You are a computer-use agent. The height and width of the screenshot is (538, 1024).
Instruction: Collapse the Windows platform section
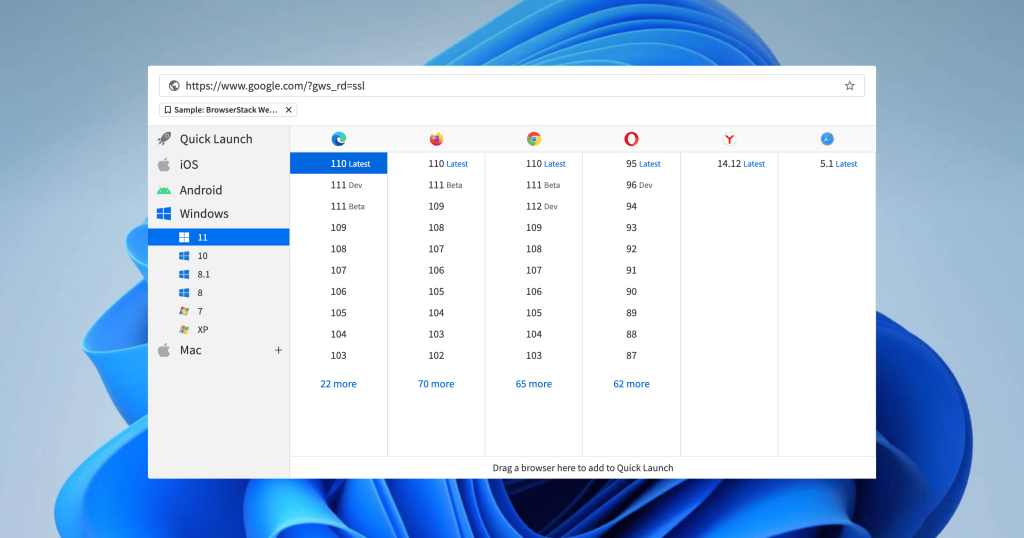(x=204, y=214)
